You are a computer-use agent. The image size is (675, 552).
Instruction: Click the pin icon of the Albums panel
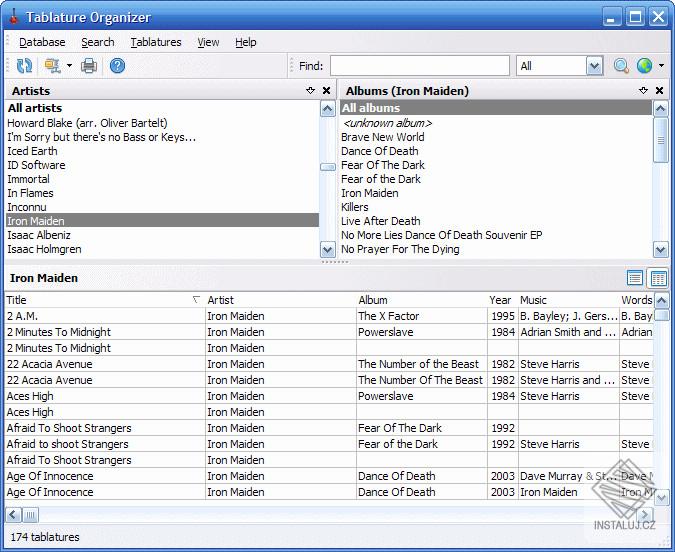pyautogui.click(x=643, y=90)
